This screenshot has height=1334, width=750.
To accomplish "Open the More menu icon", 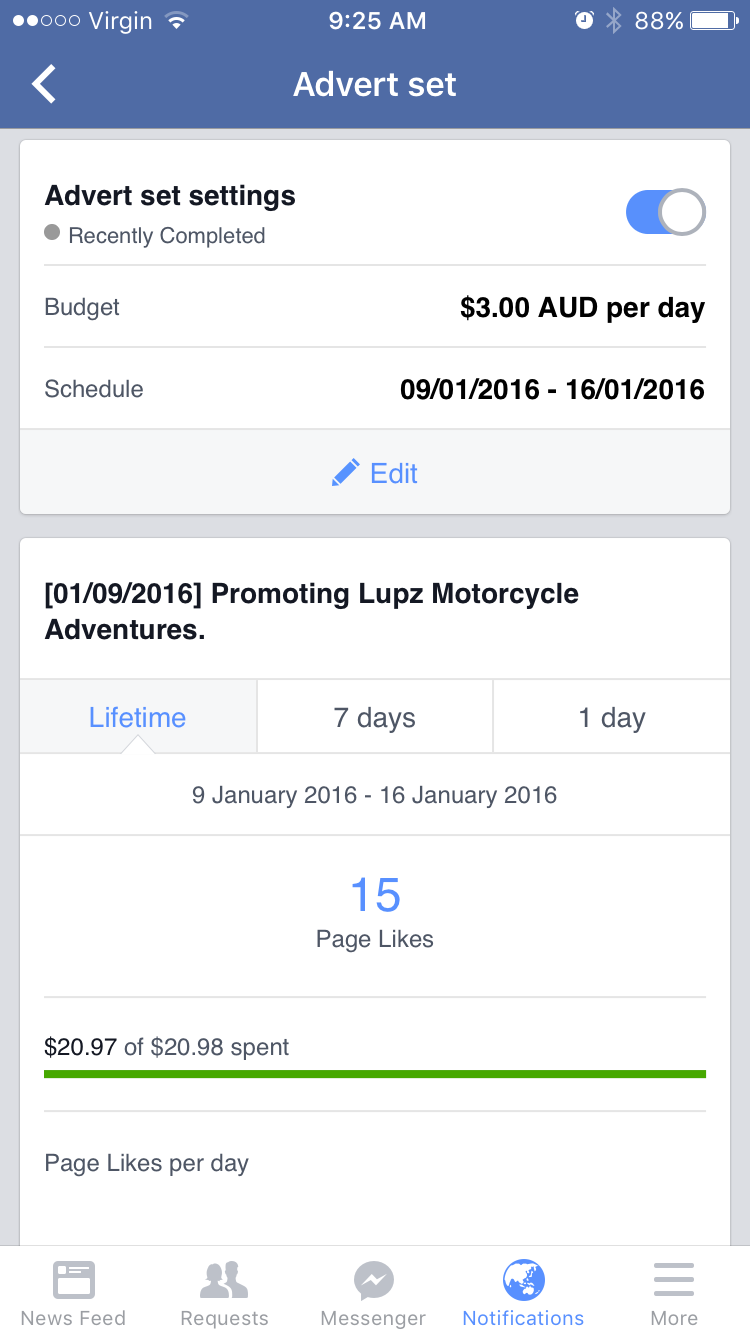I will coord(674,1280).
